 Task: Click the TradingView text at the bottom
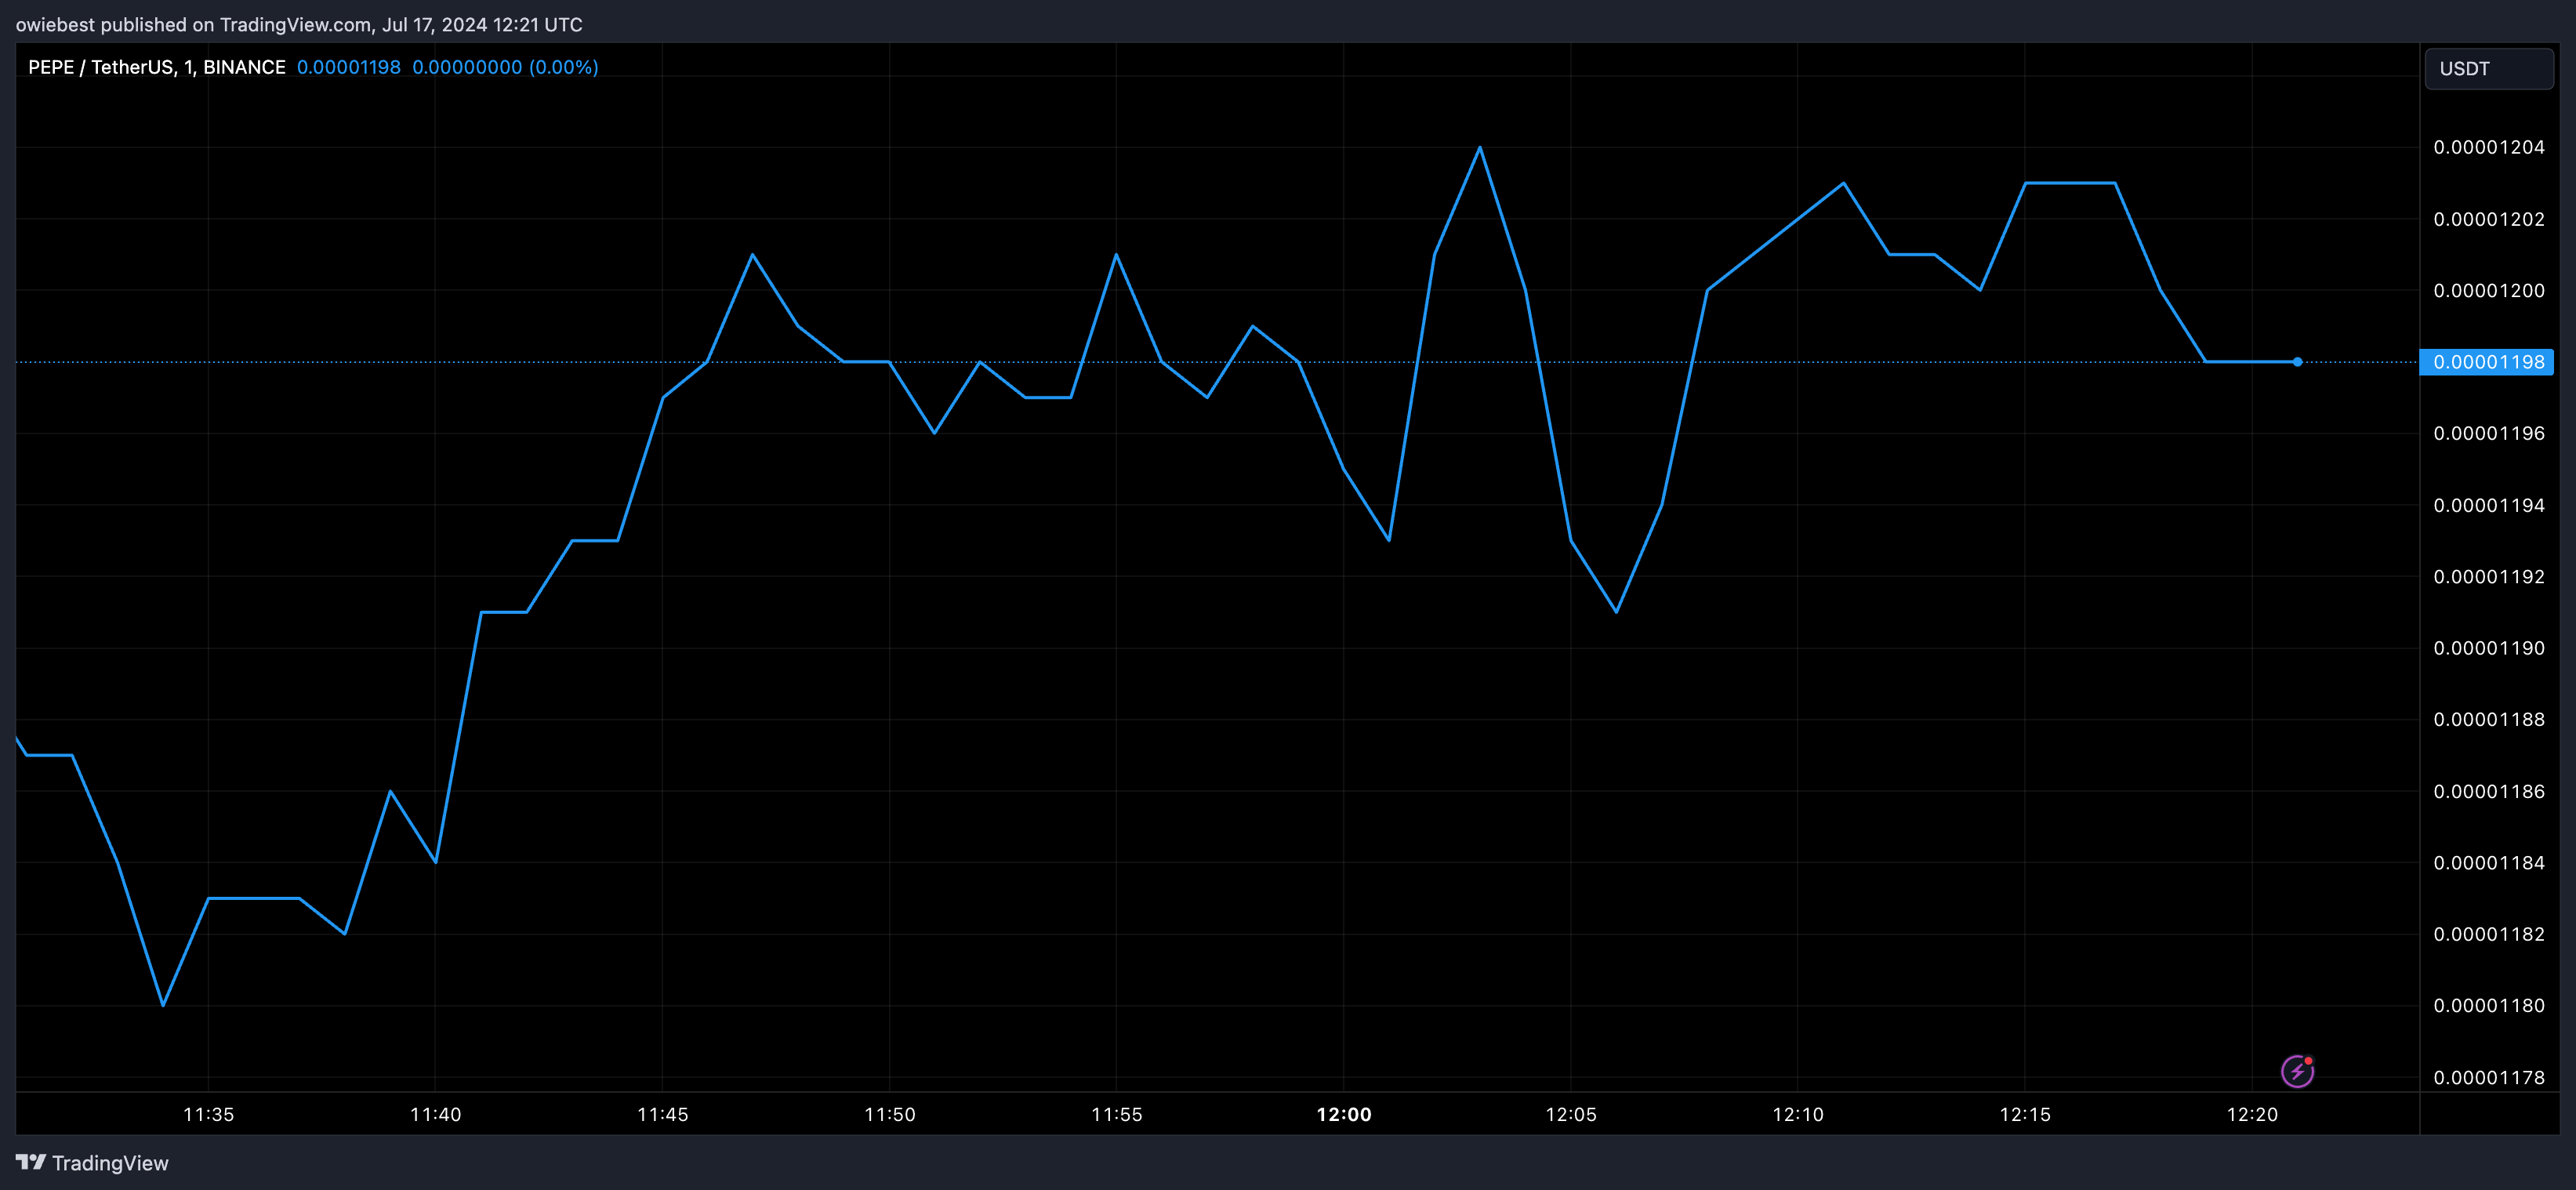pyautogui.click(x=110, y=1163)
